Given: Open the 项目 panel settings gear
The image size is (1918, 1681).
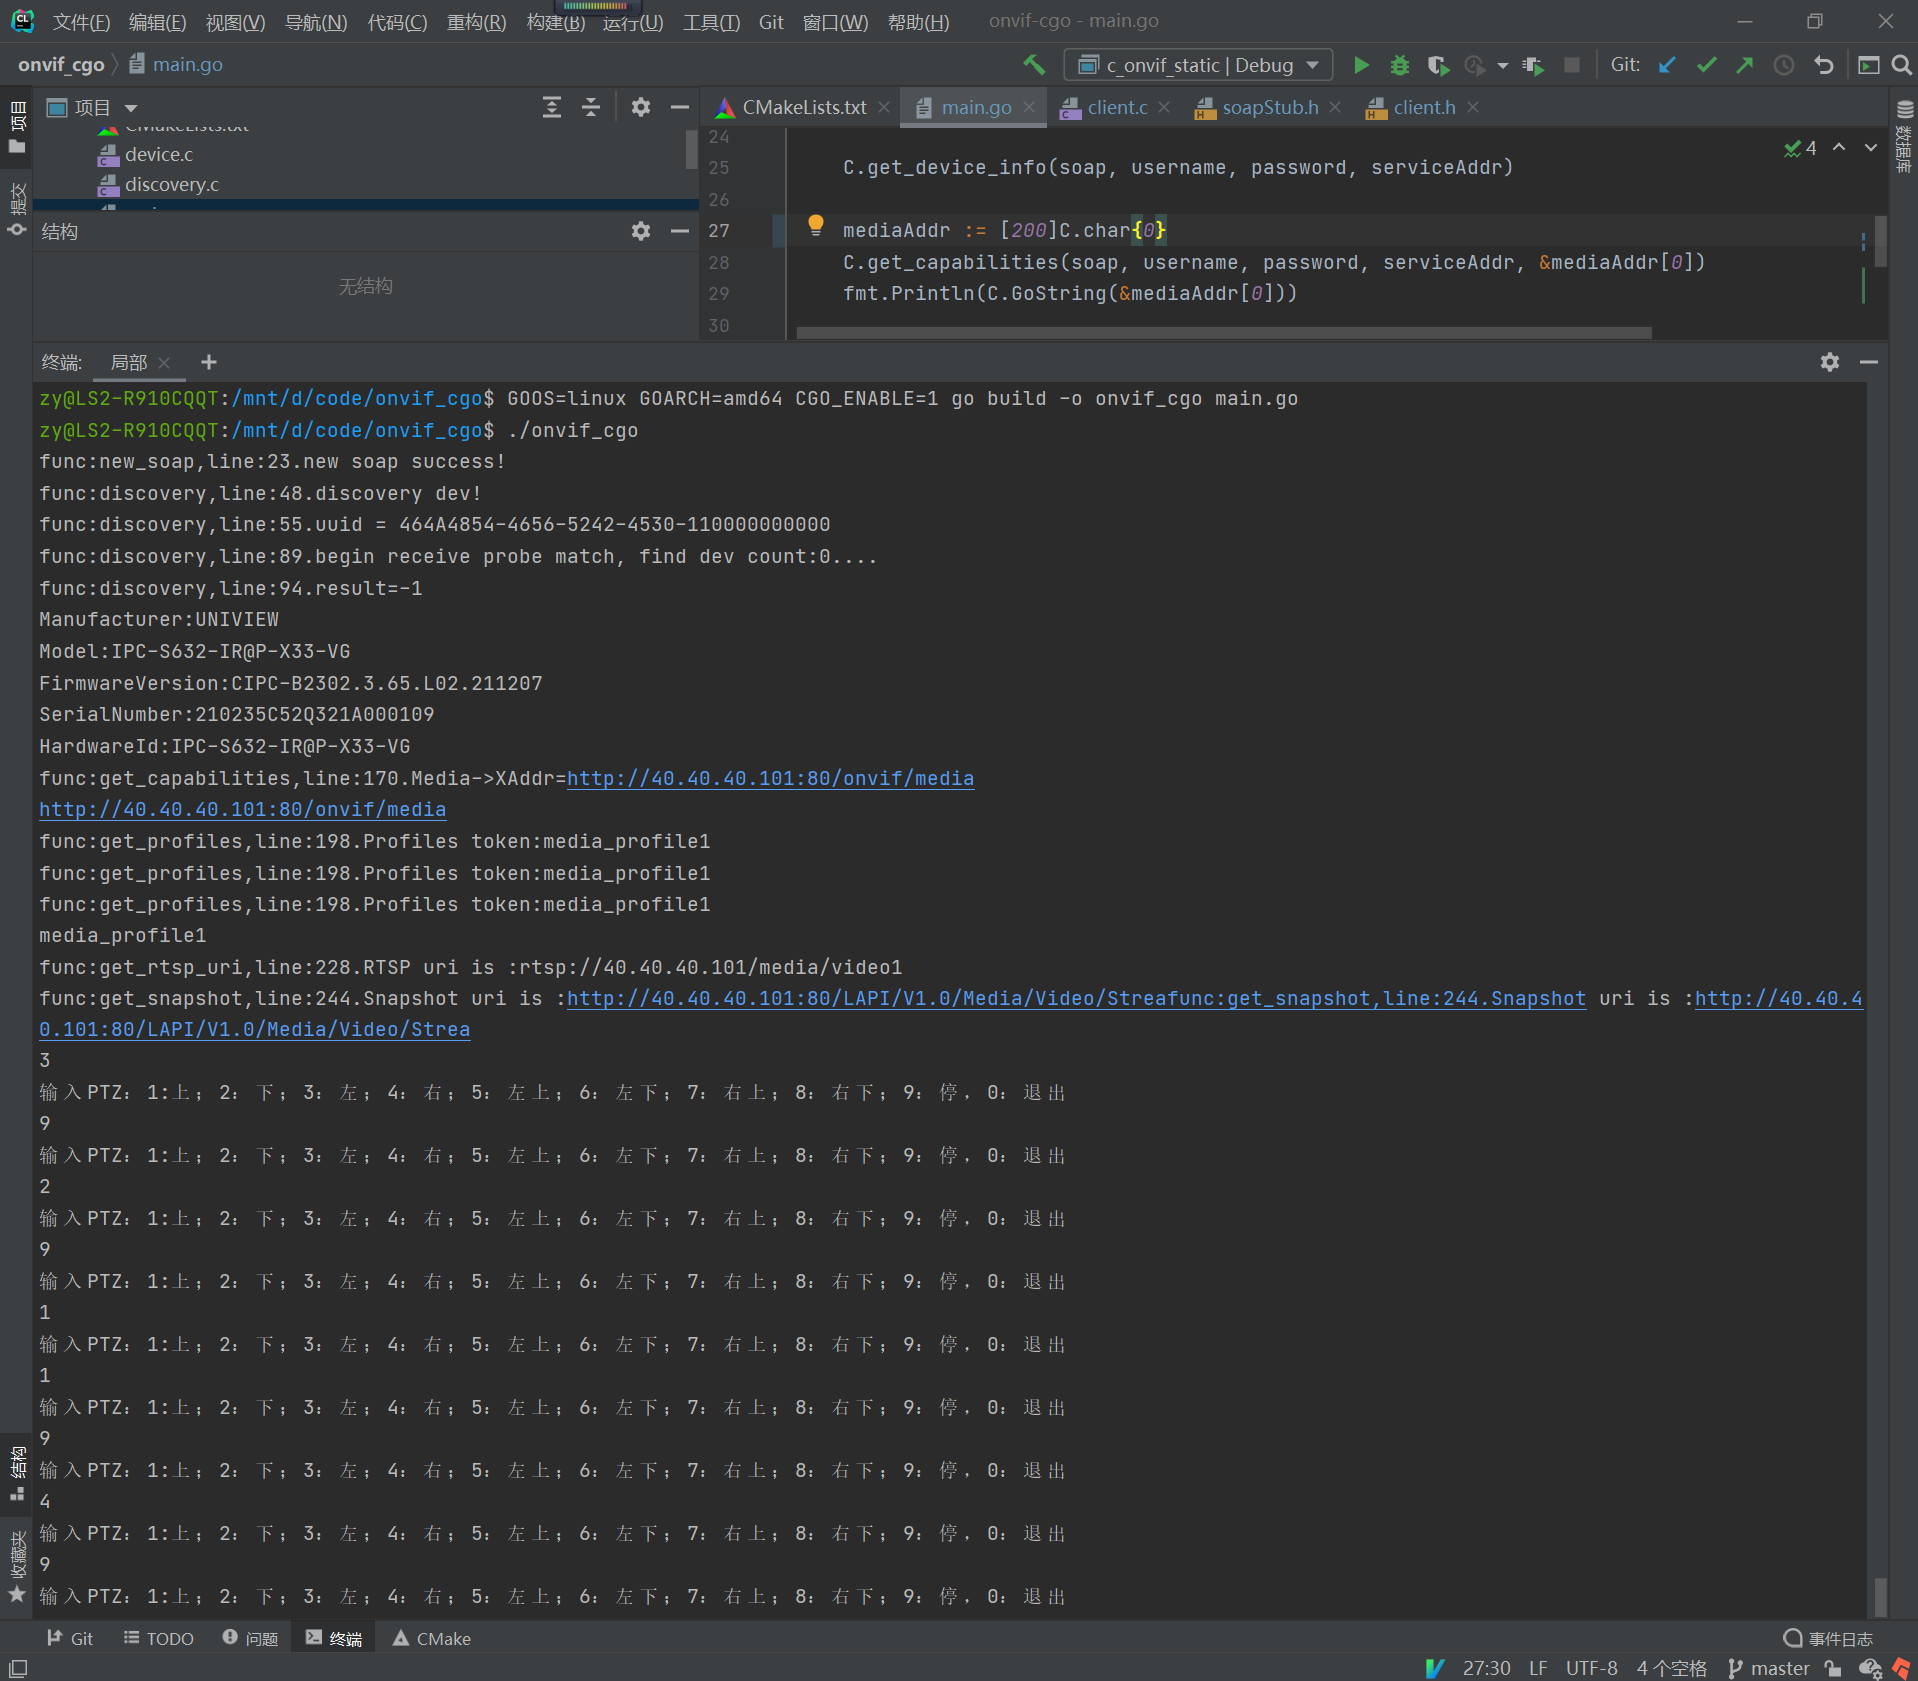Looking at the screenshot, I should click(641, 107).
